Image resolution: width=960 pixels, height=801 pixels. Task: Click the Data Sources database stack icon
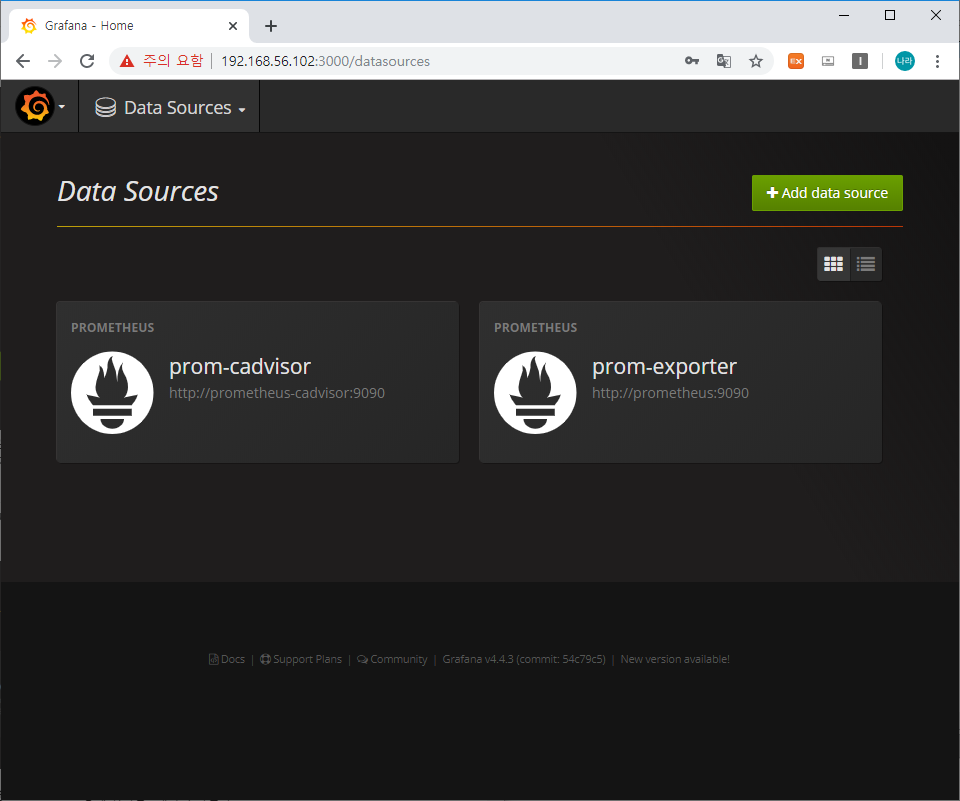105,107
